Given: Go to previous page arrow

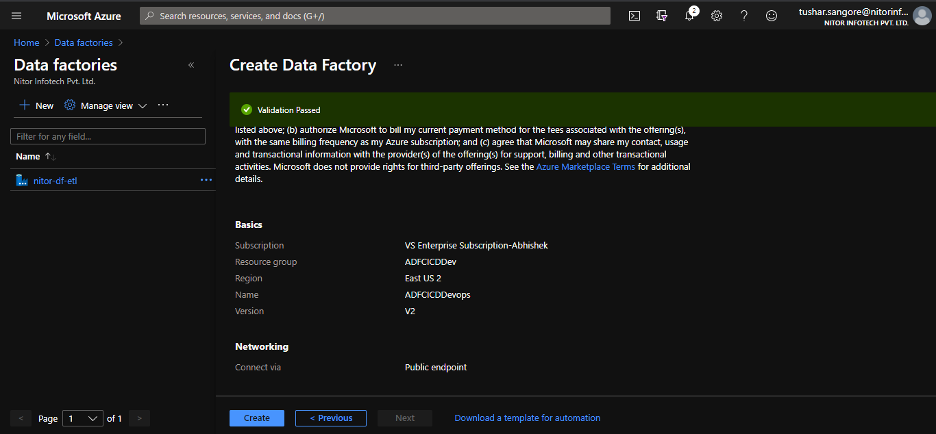Looking at the screenshot, I should [21, 418].
